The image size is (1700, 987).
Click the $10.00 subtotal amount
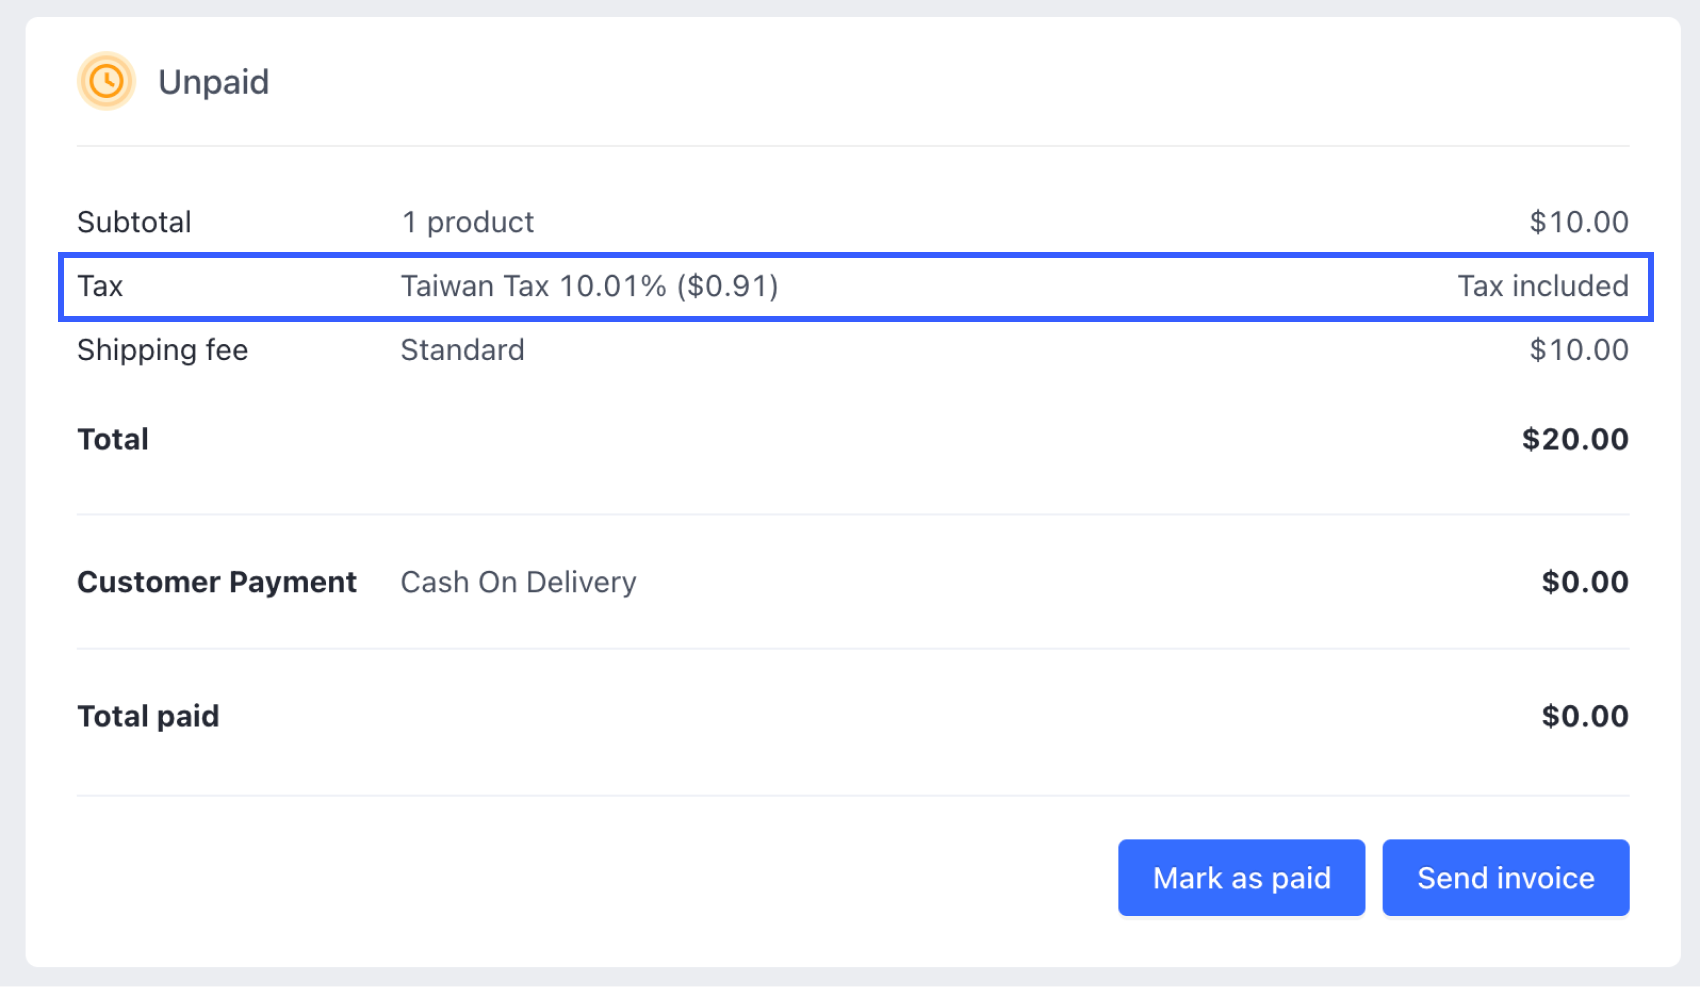(1579, 222)
